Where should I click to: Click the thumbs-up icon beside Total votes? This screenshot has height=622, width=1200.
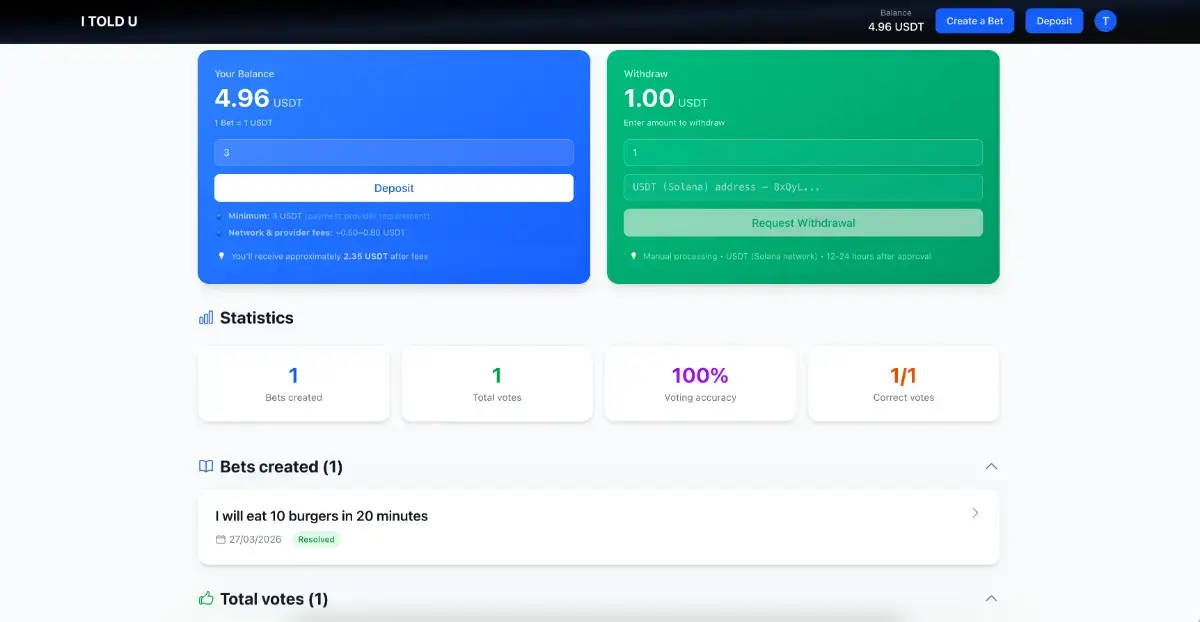(x=206, y=599)
